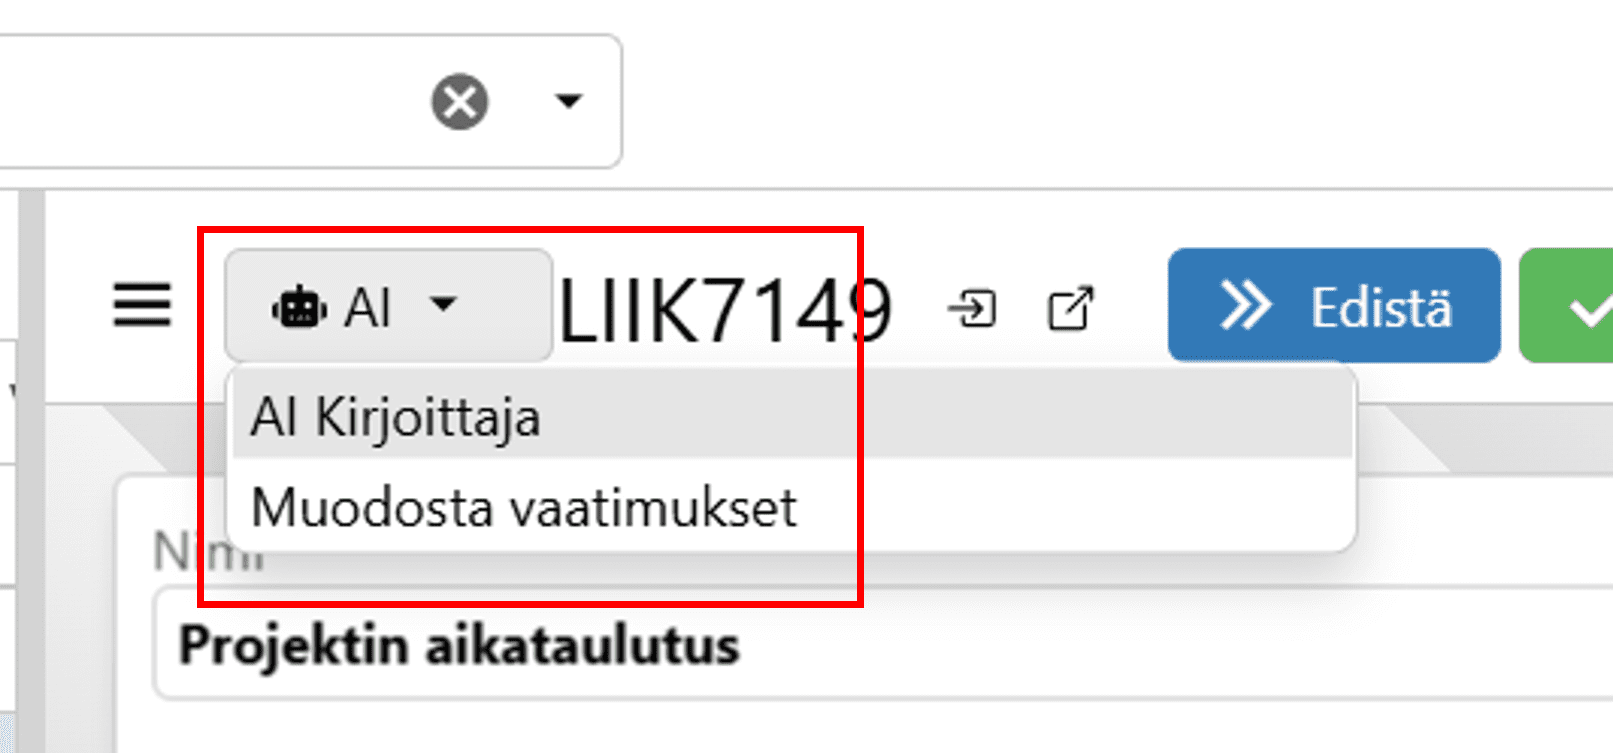Click the AI text on the dropdown button
Screen dimensions: 1613x753
point(367,308)
